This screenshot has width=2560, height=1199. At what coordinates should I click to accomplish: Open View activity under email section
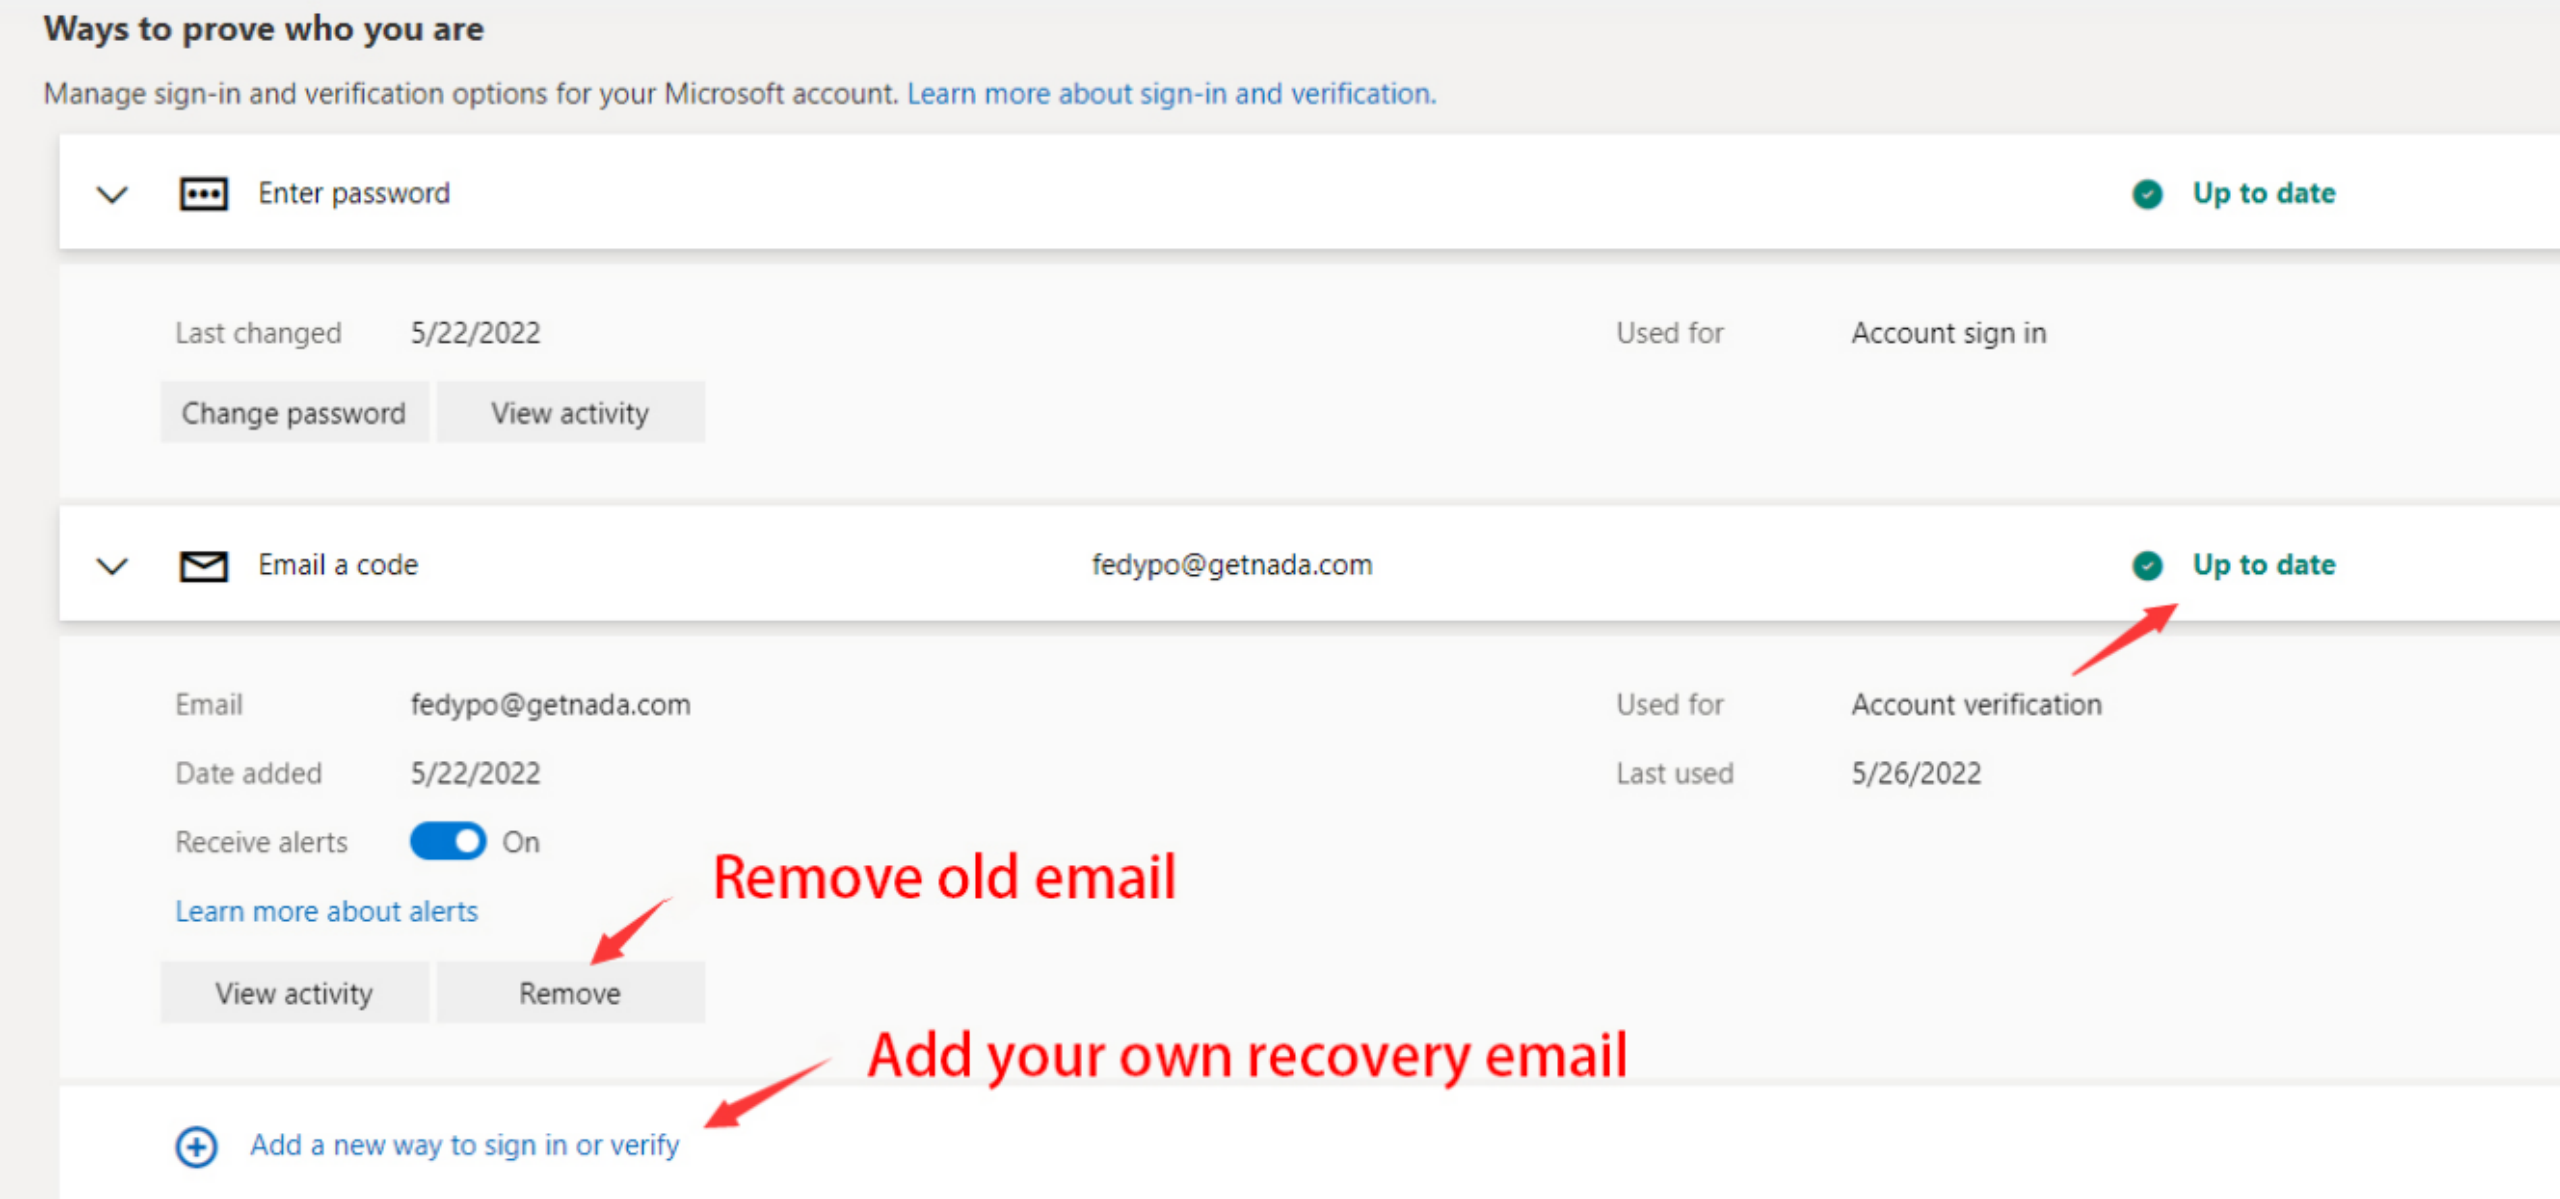pos(294,993)
